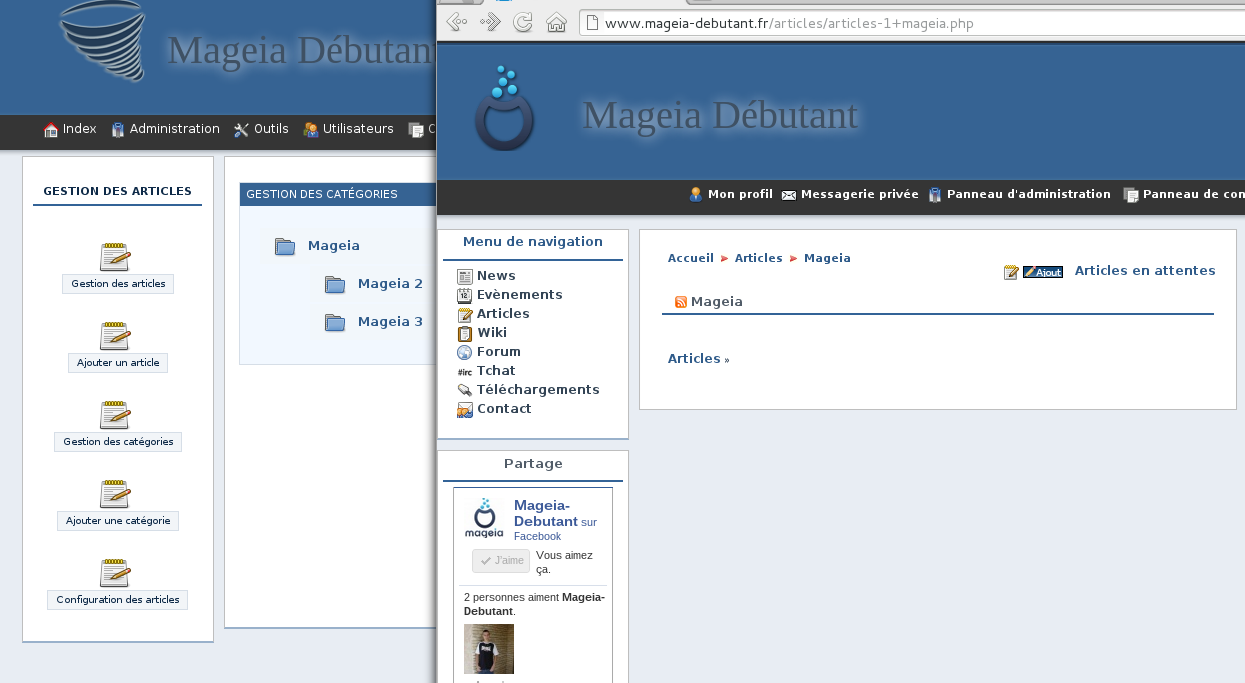Open Messagerie privée in the top bar
This screenshot has width=1245, height=683.
coord(859,195)
